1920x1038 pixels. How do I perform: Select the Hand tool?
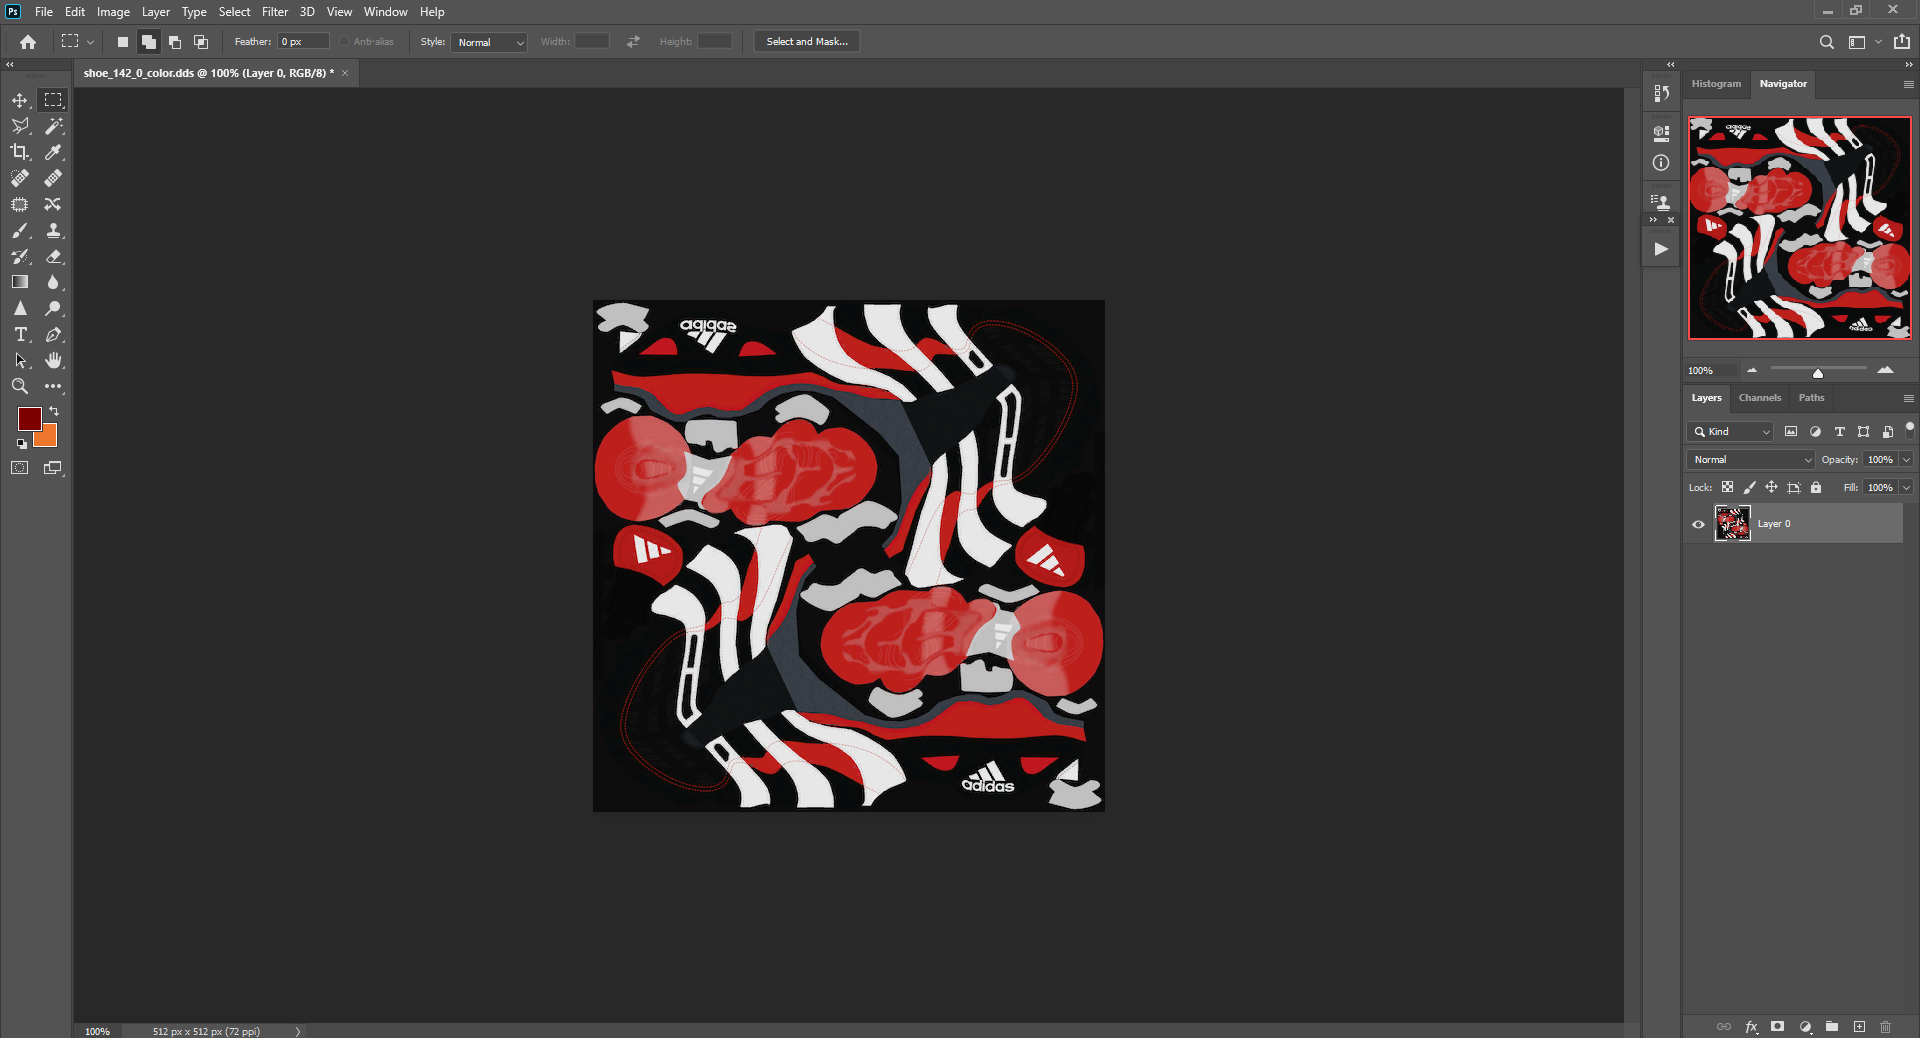pyautogui.click(x=53, y=360)
